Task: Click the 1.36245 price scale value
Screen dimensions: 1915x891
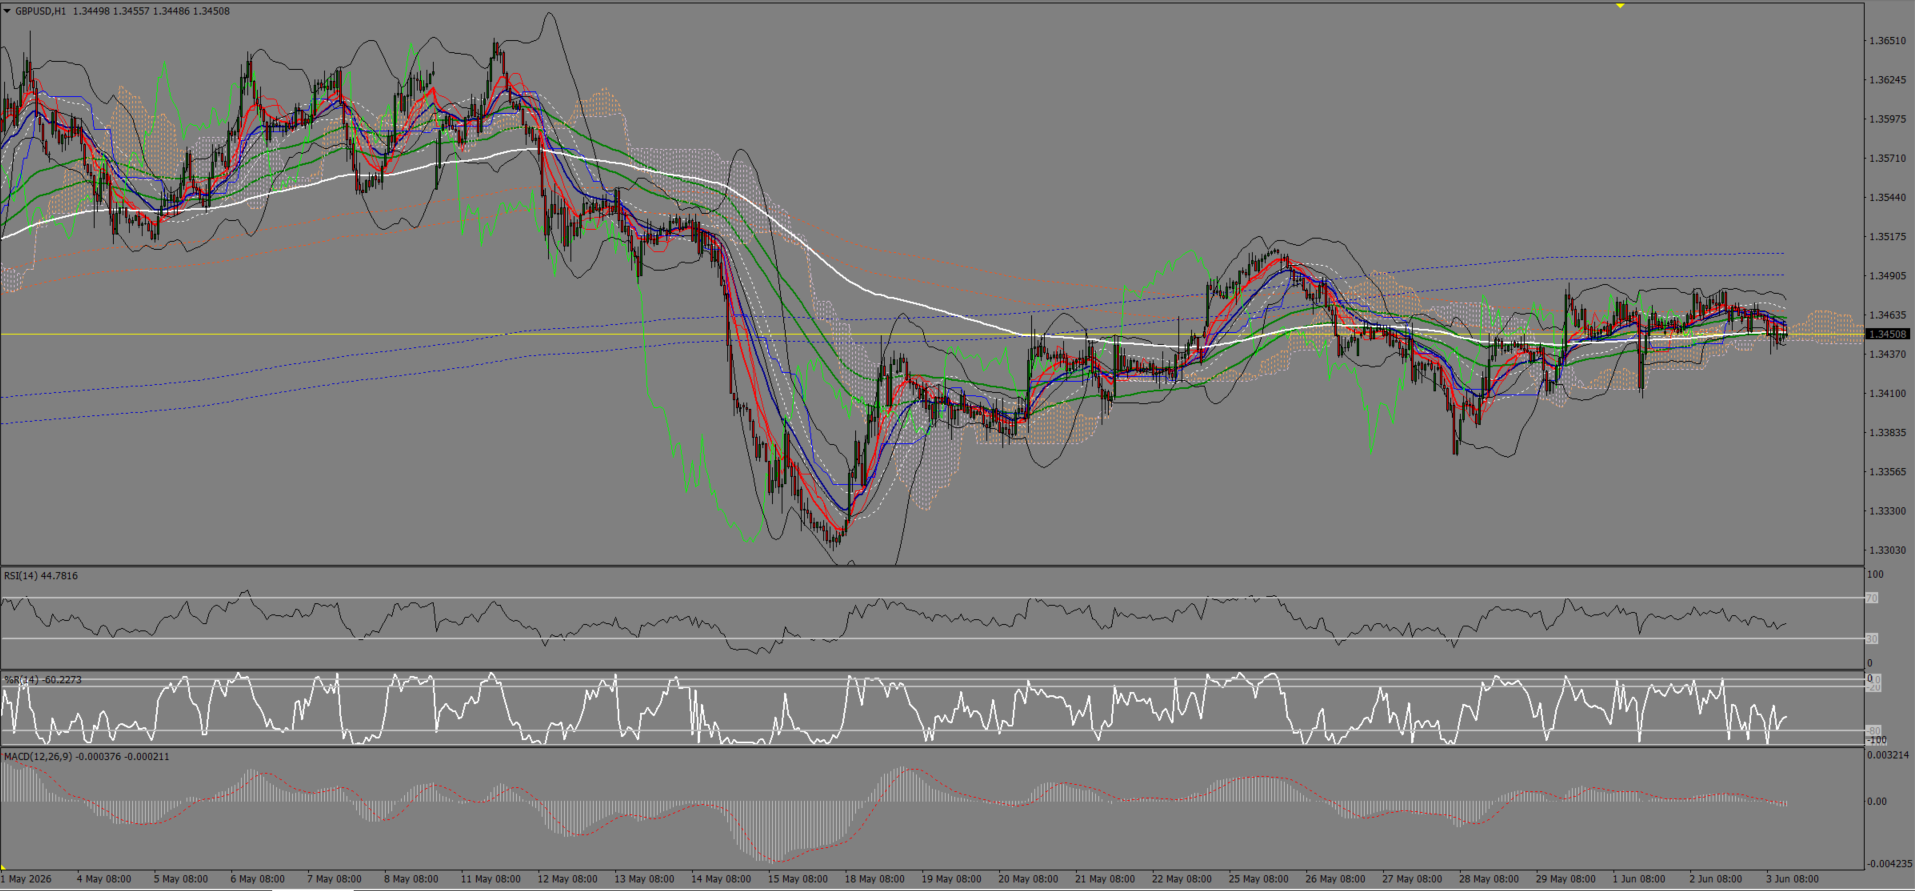Action: pyautogui.click(x=1888, y=80)
